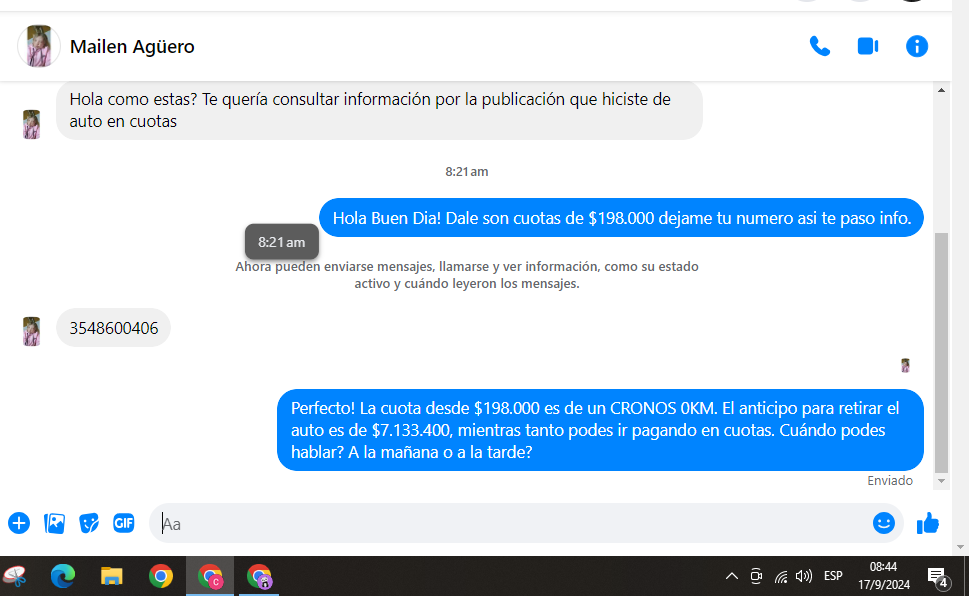Open the Windows notification center
969x596 pixels.
click(937, 576)
